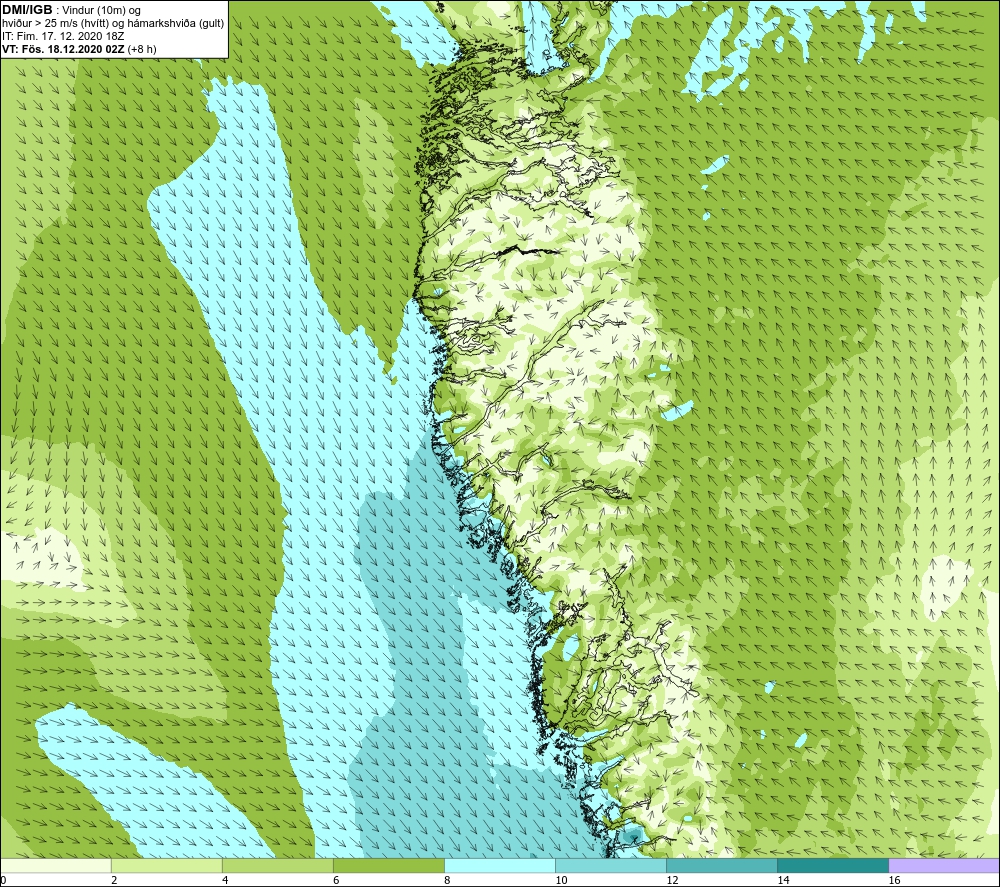Click the 'DMI/IGB' title text
Image resolution: width=1000 pixels, height=887 pixels.
(x=27, y=10)
